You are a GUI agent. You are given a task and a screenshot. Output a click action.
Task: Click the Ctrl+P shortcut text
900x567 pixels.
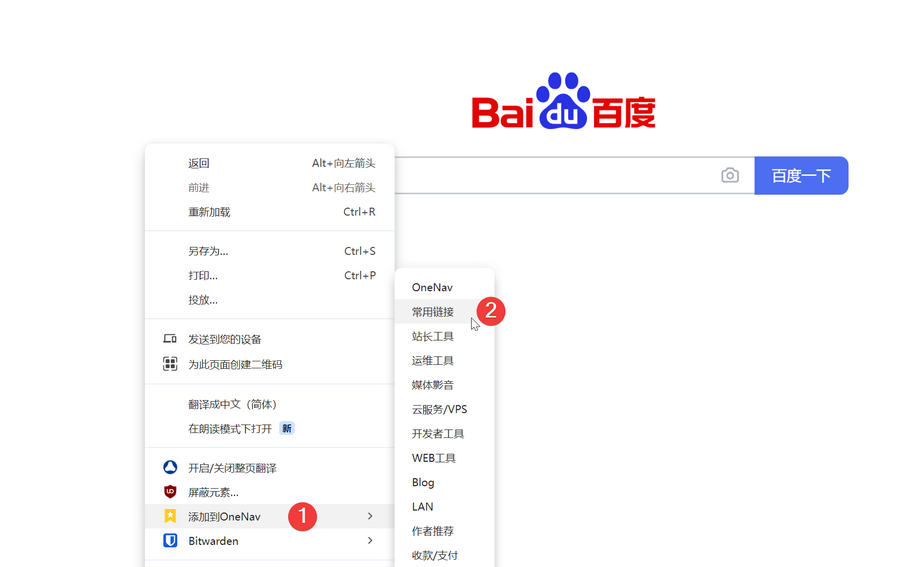point(360,275)
